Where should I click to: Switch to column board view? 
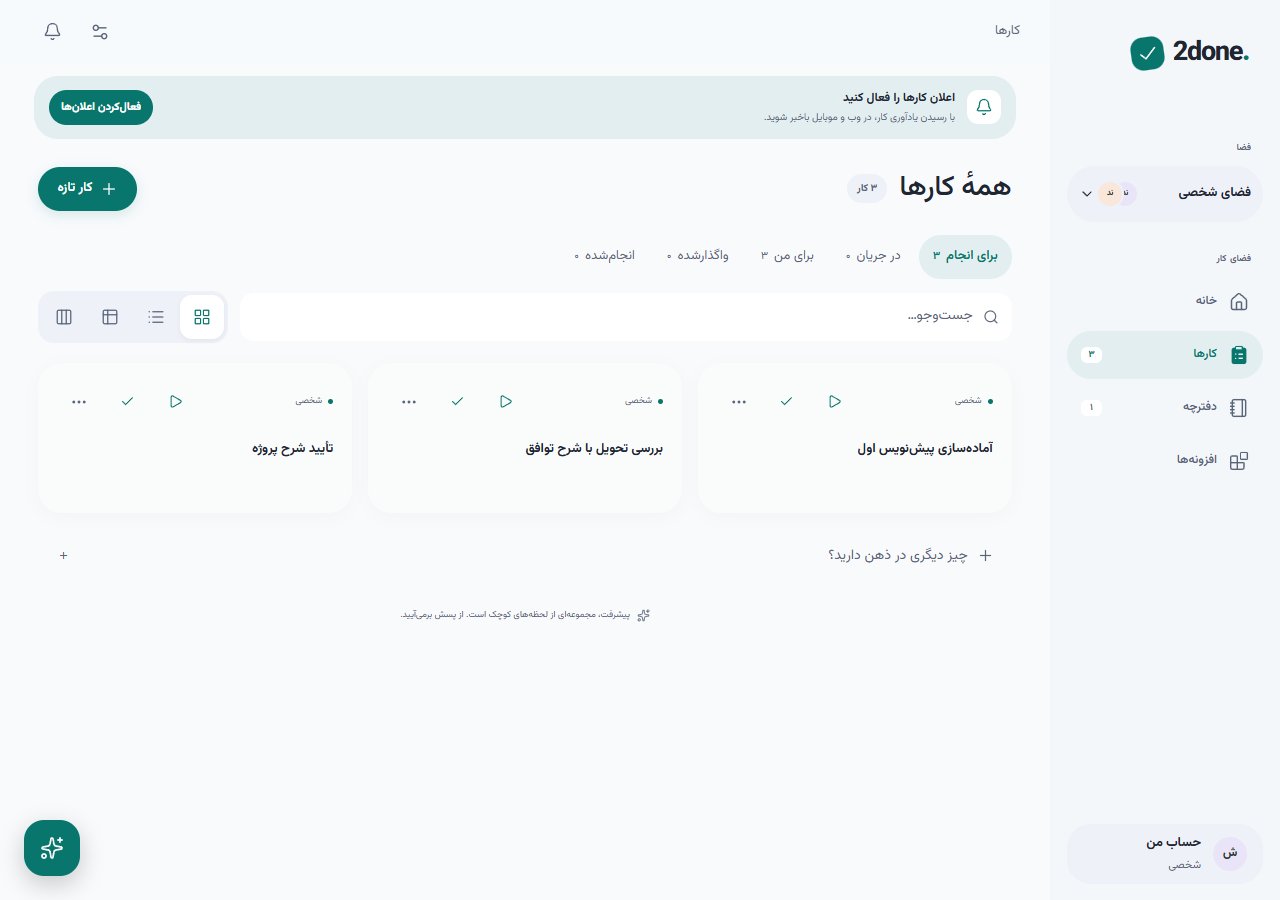coord(64,317)
